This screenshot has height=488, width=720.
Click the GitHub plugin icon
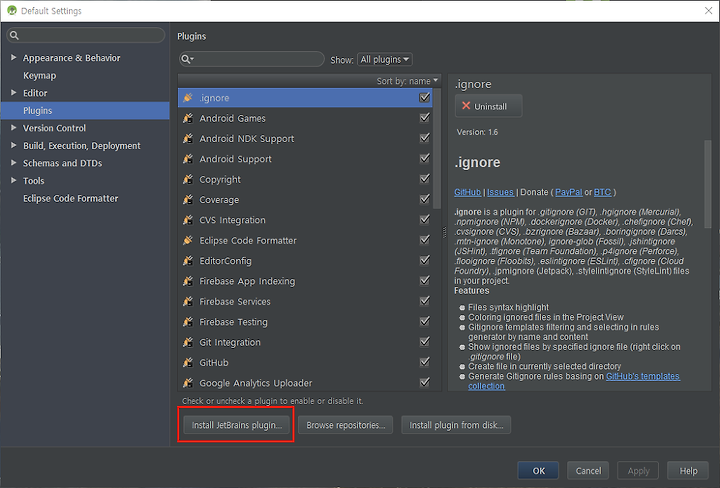188,362
